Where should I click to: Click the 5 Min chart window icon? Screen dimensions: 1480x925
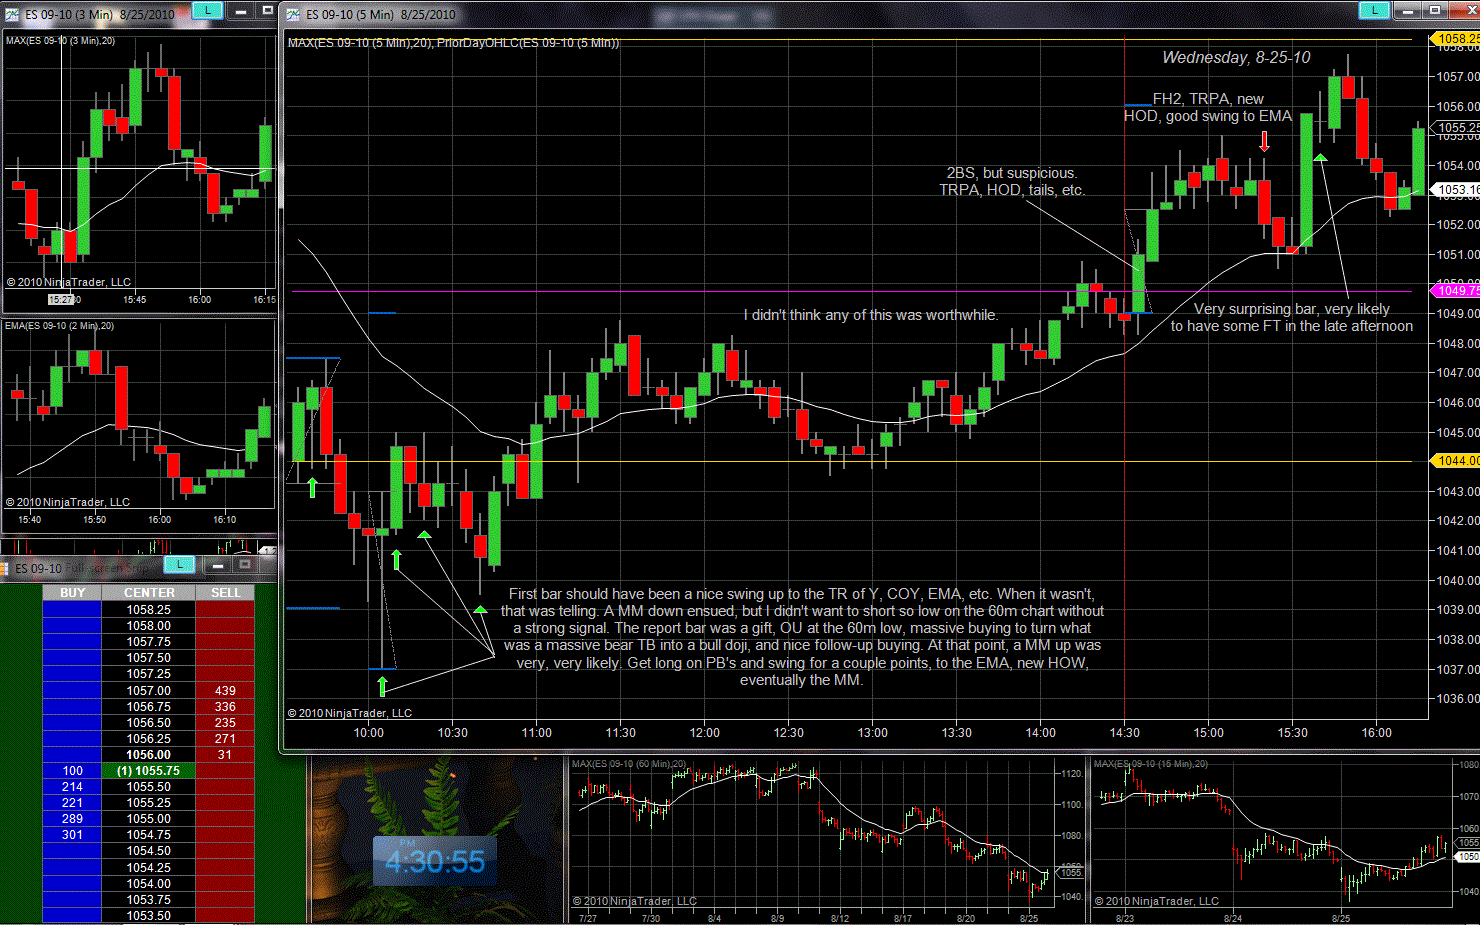[293, 14]
